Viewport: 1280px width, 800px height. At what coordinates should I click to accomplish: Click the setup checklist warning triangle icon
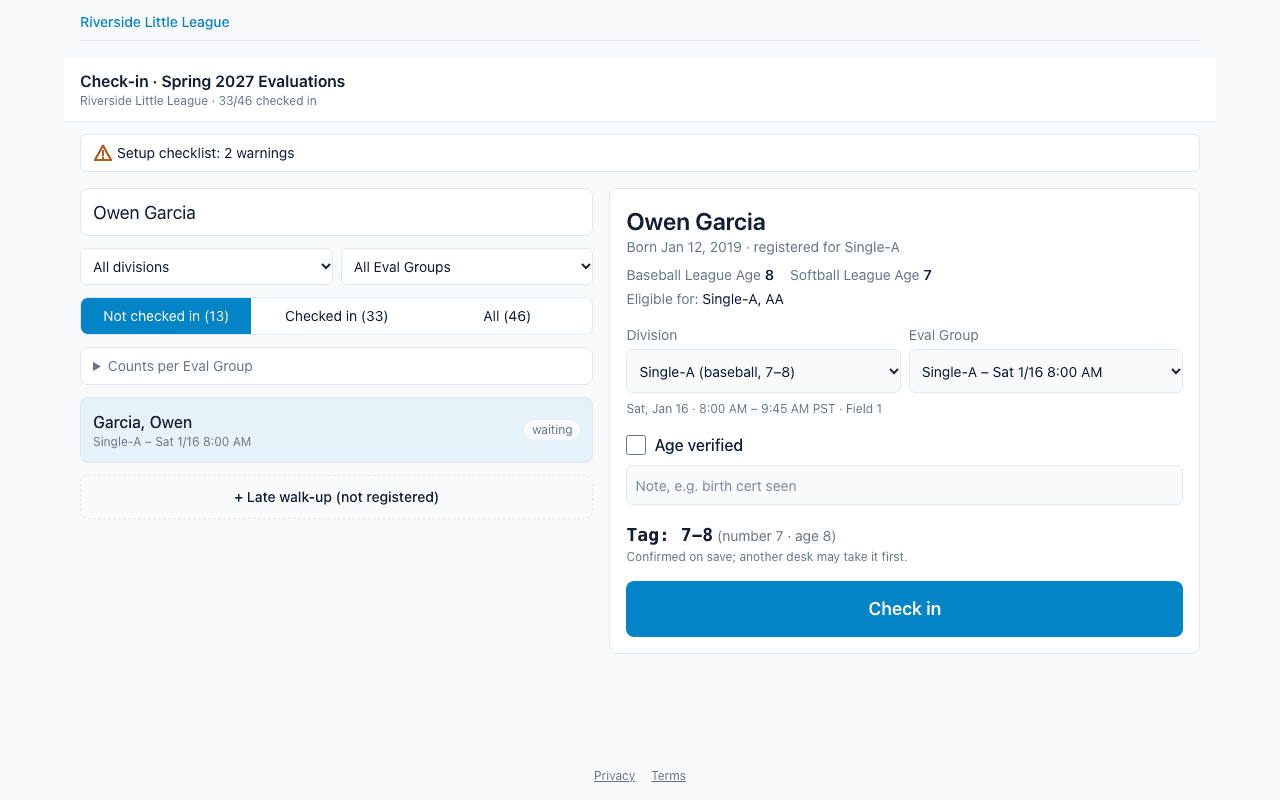click(x=103, y=153)
